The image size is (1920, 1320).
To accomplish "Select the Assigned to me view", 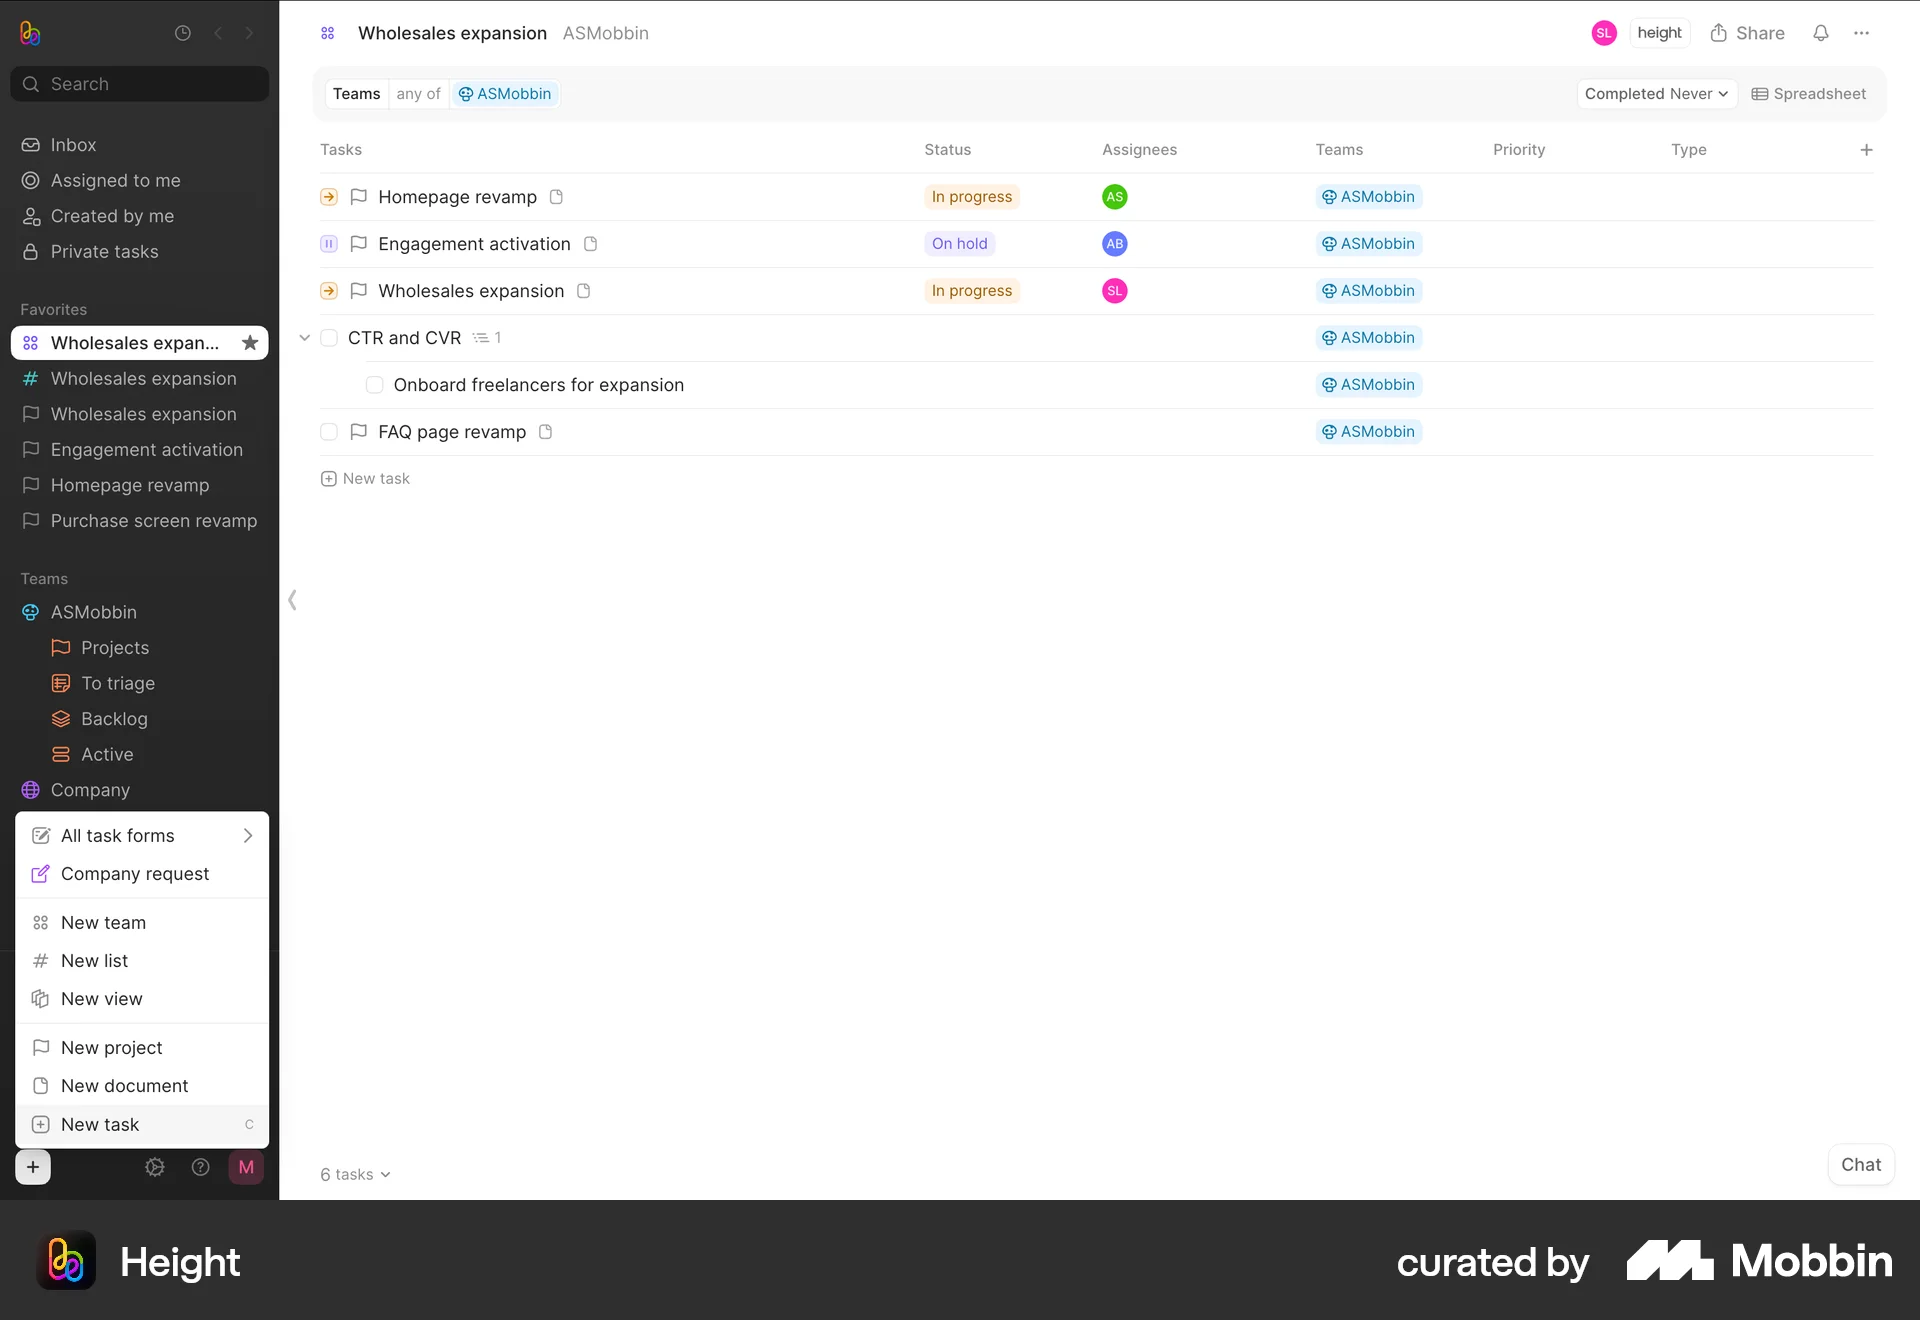I will pos(115,180).
